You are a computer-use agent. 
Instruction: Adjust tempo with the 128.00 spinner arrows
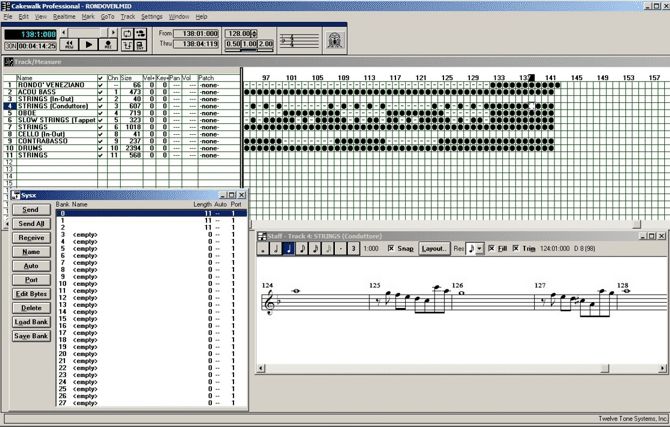[254, 33]
